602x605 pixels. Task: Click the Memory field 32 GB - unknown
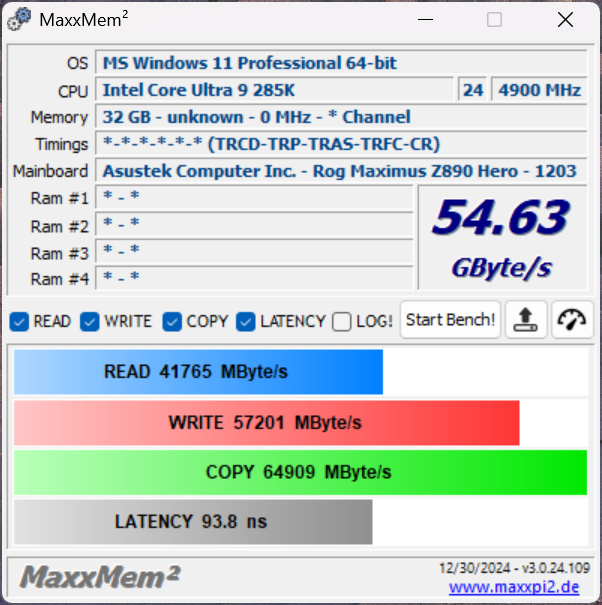[x=342, y=117]
